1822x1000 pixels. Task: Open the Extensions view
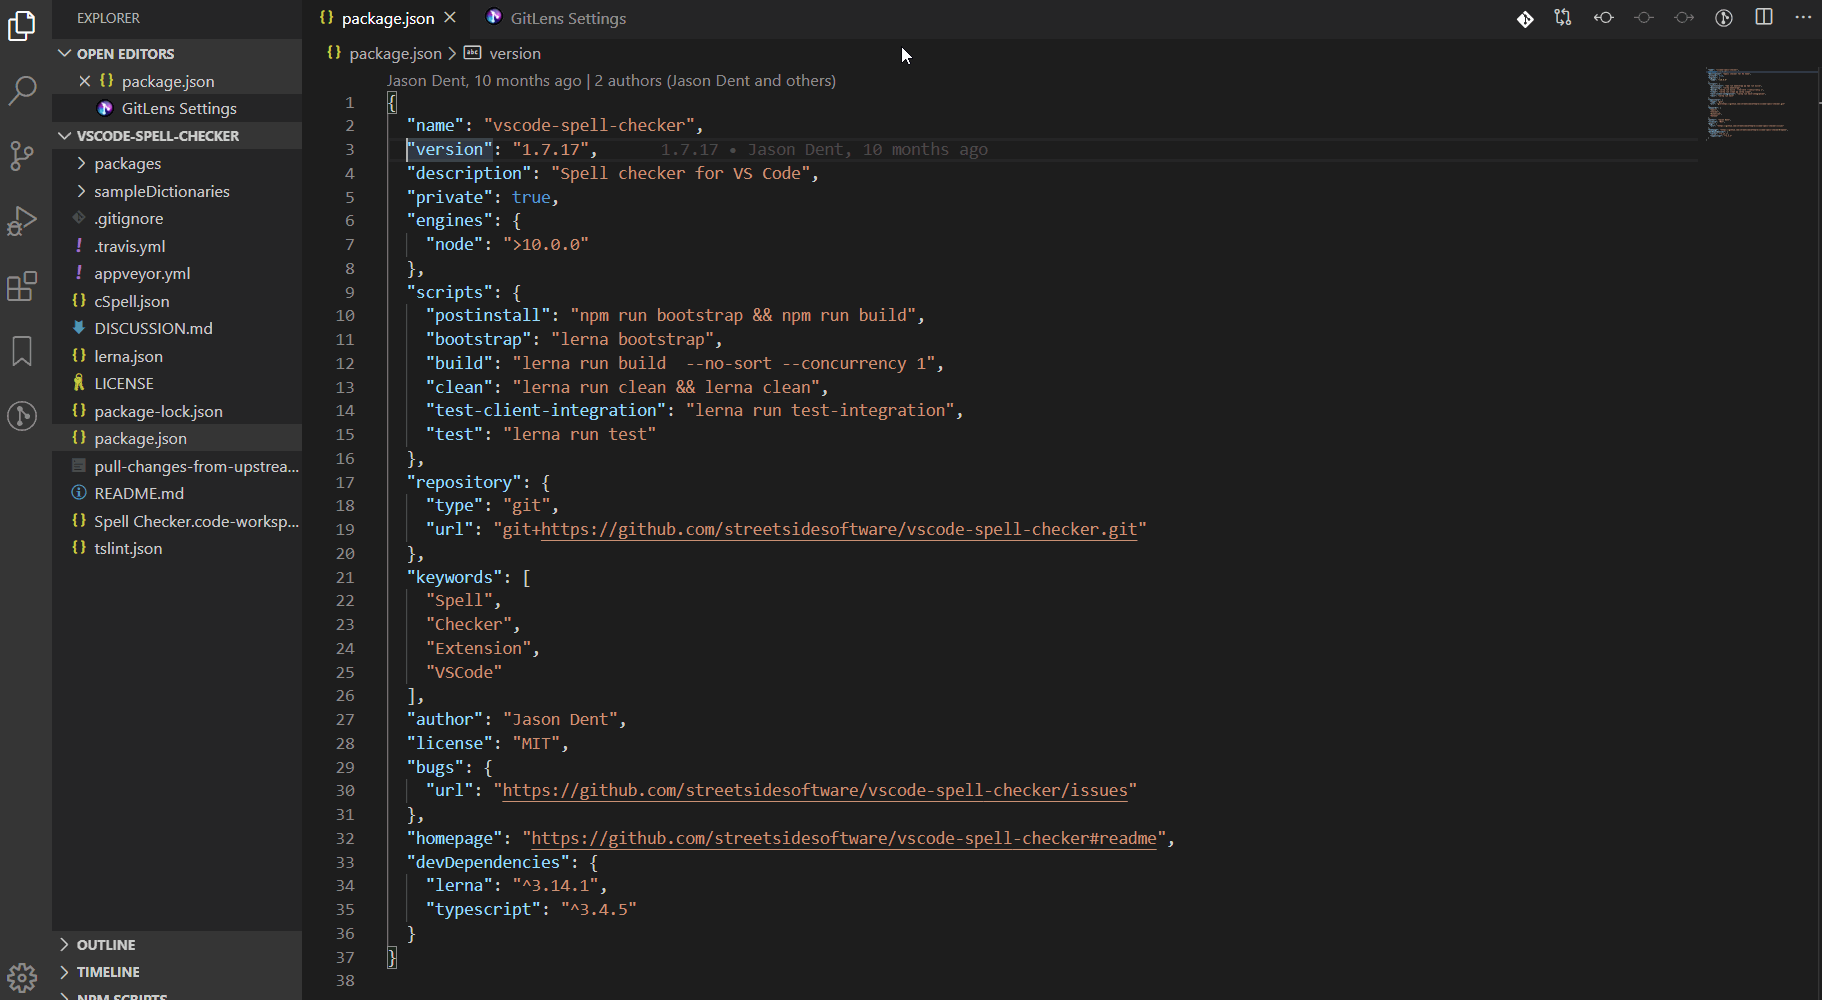coord(22,287)
